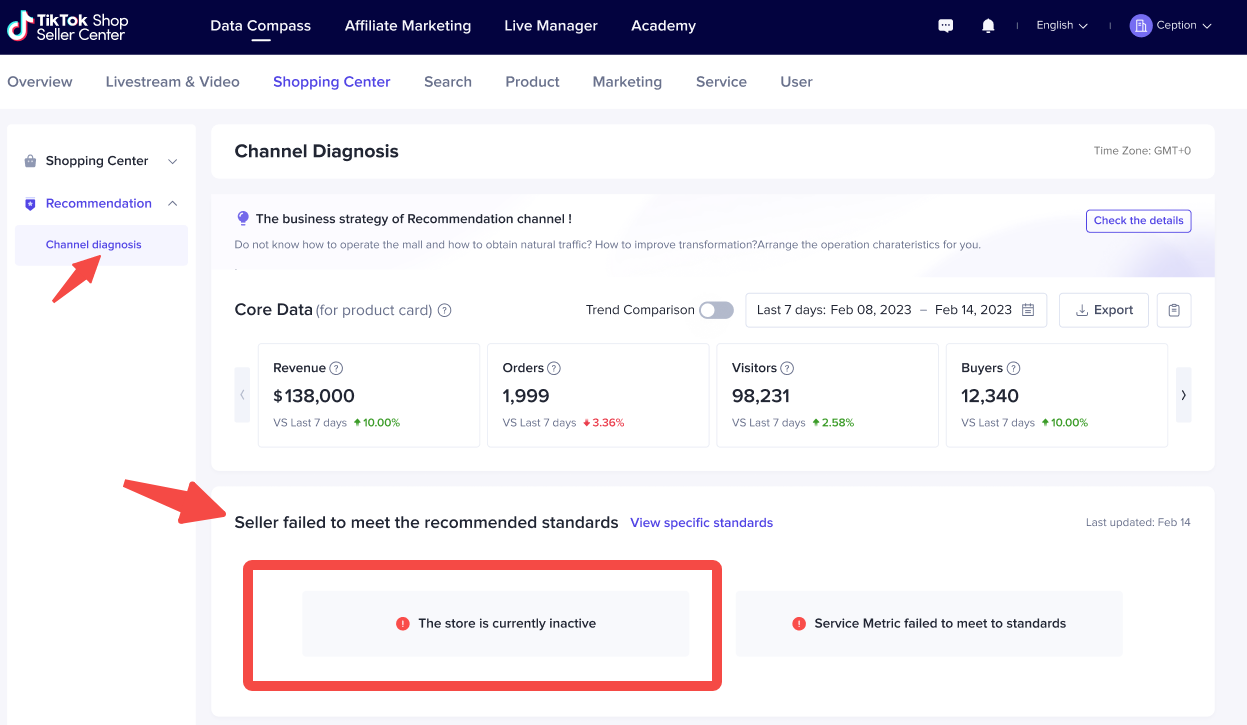Open the Affiliate Marketing menu

coord(407,26)
